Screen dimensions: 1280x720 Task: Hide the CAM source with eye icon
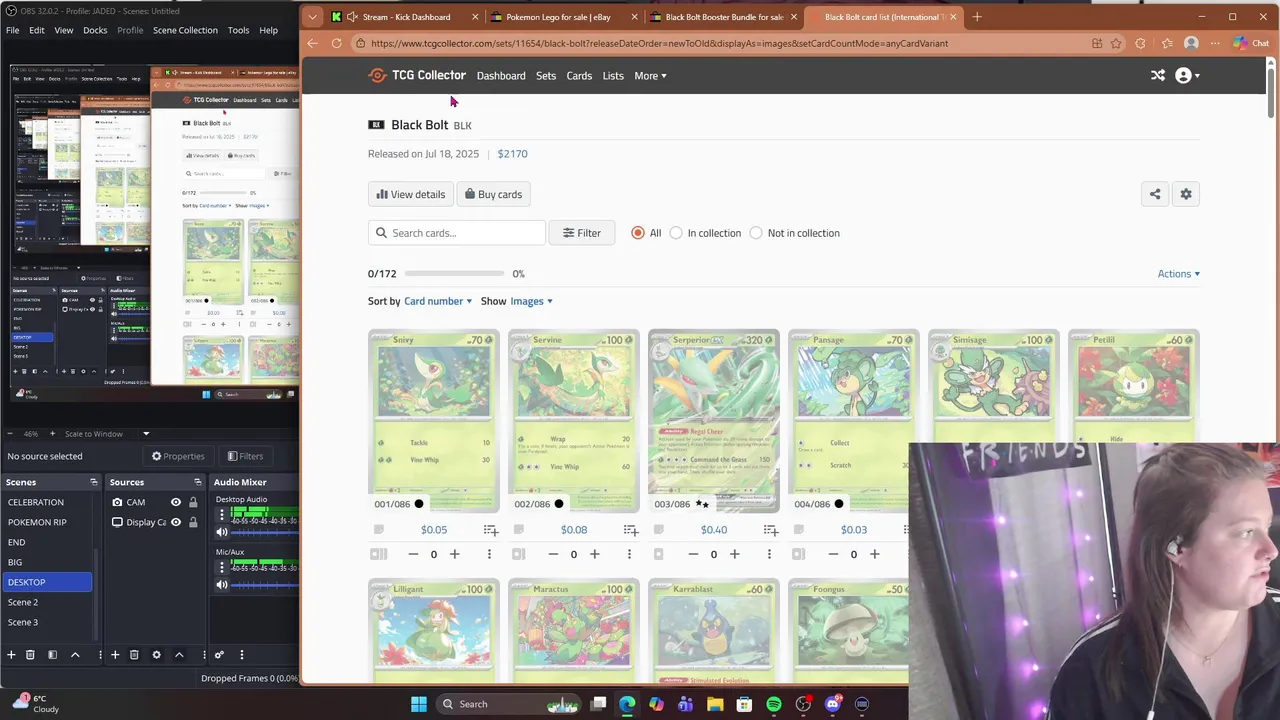[176, 502]
